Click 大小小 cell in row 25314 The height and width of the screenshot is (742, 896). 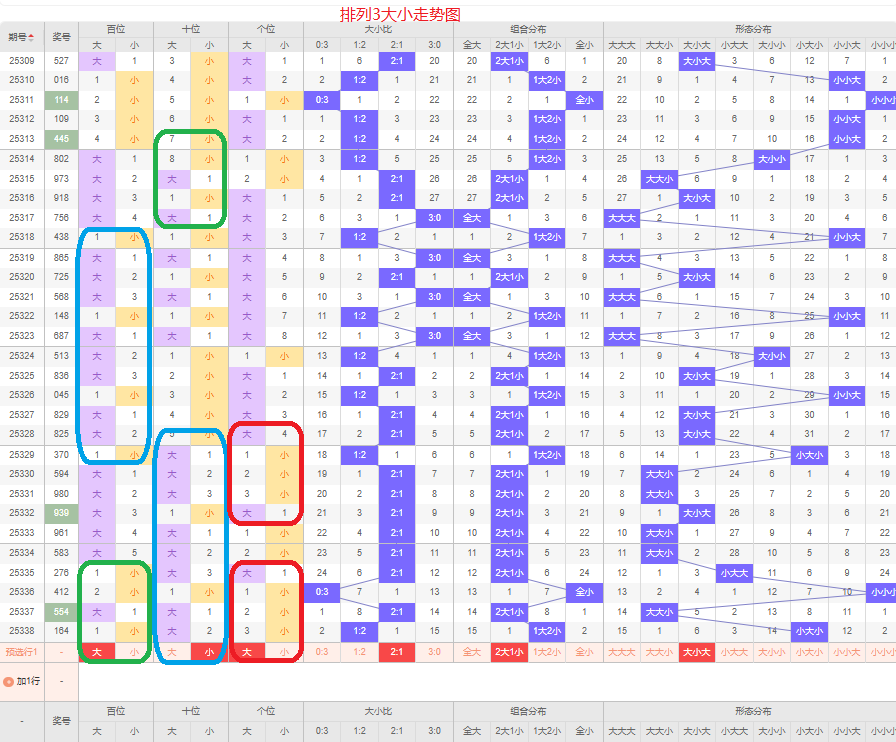(772, 159)
